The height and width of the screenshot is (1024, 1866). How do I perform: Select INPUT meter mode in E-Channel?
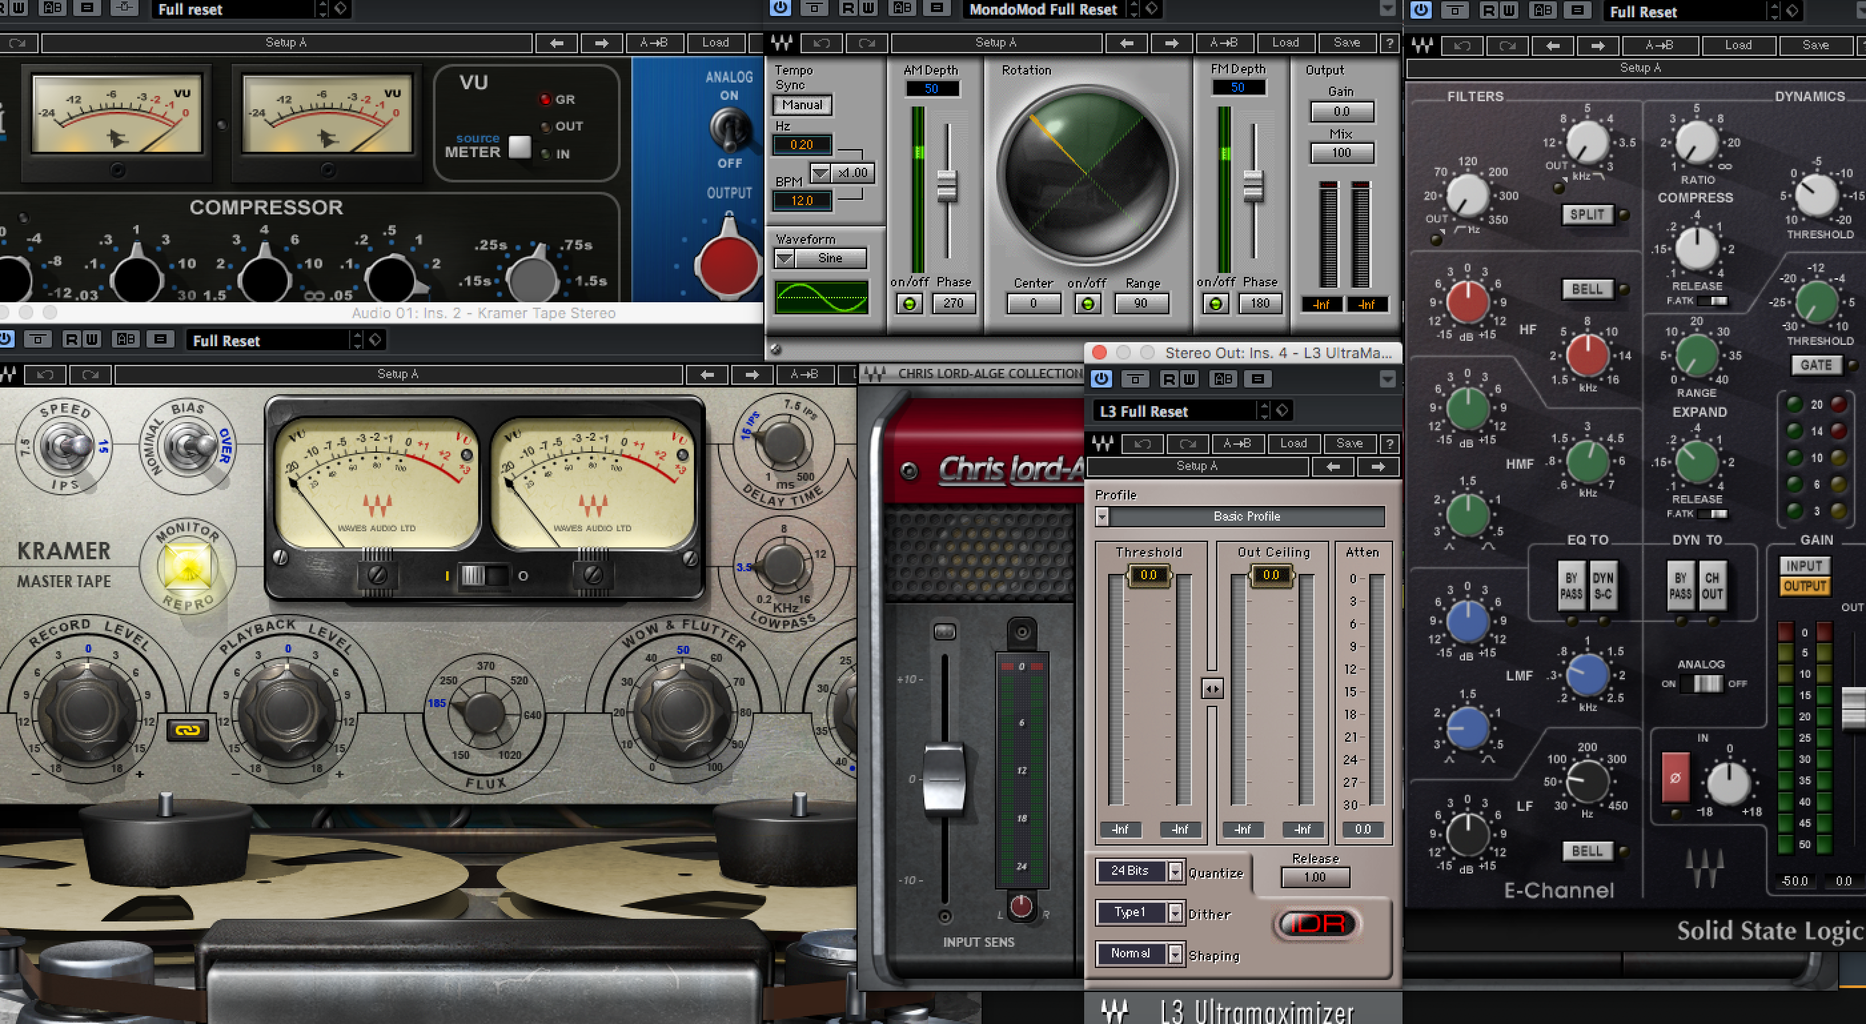tap(1804, 566)
